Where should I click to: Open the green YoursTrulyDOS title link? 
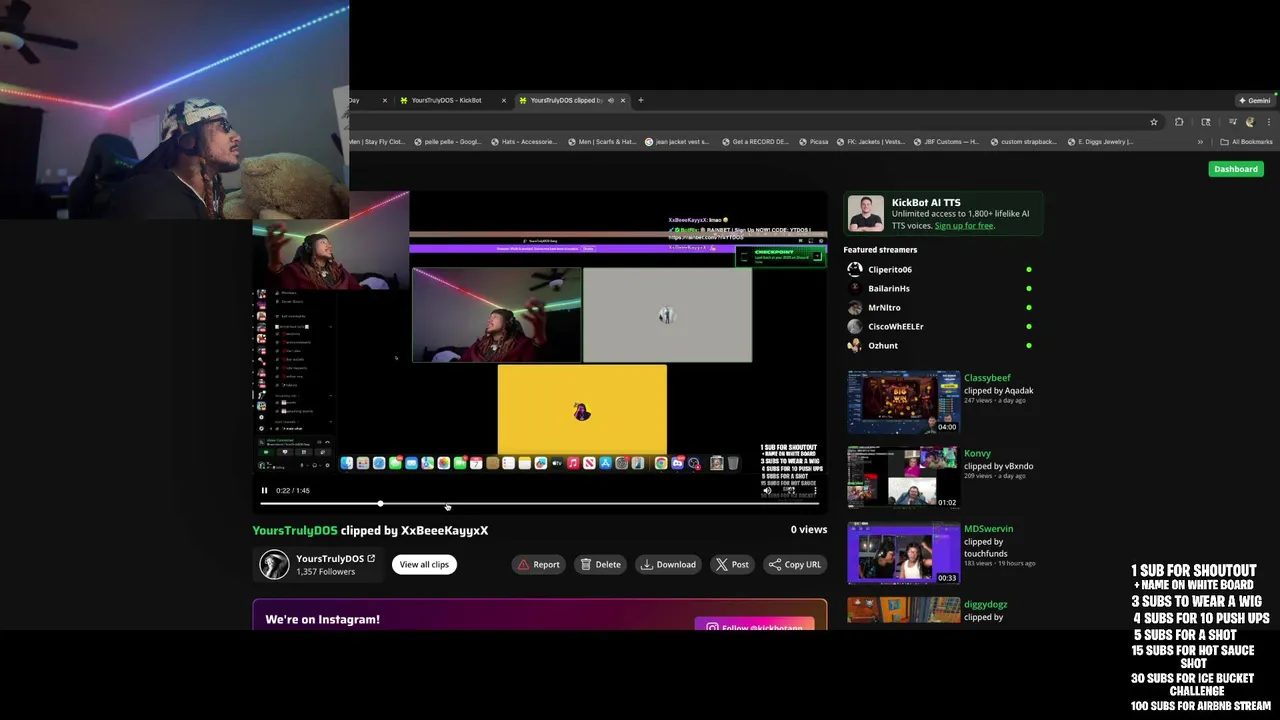295,530
